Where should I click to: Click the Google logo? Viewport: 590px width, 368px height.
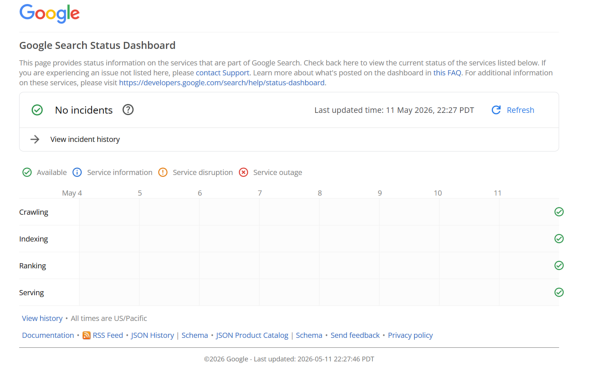pyautogui.click(x=49, y=13)
